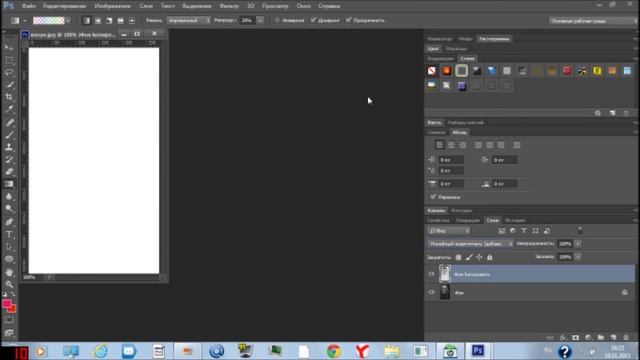Open layer fill dropdown arrow

click(x=578, y=257)
